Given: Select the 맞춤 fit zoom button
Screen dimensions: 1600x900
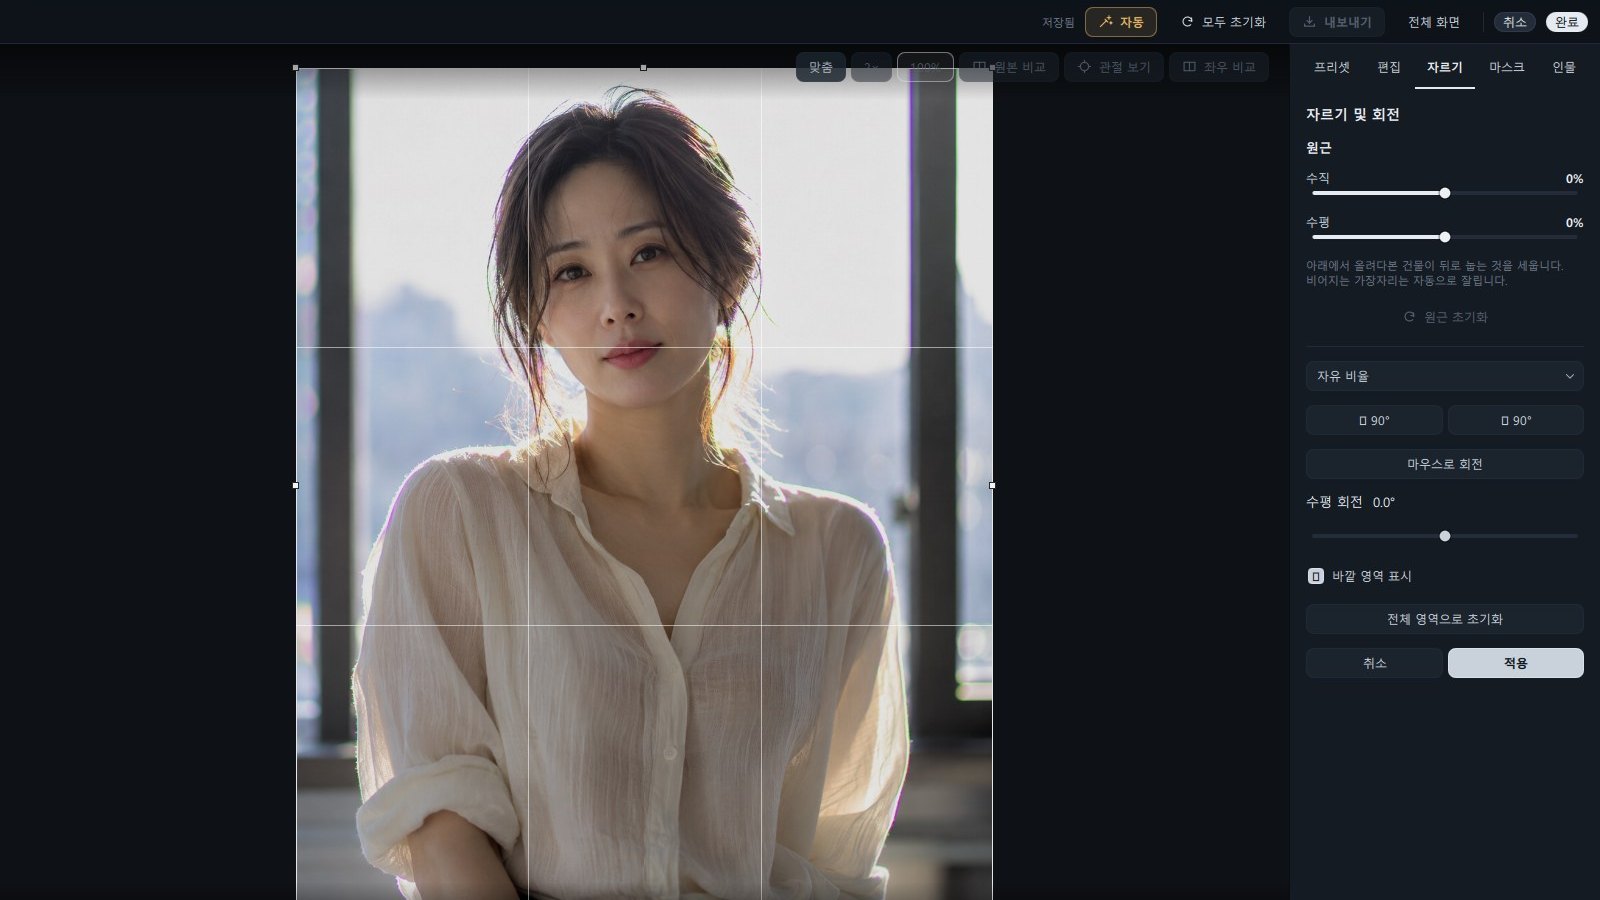Looking at the screenshot, I should [x=820, y=67].
